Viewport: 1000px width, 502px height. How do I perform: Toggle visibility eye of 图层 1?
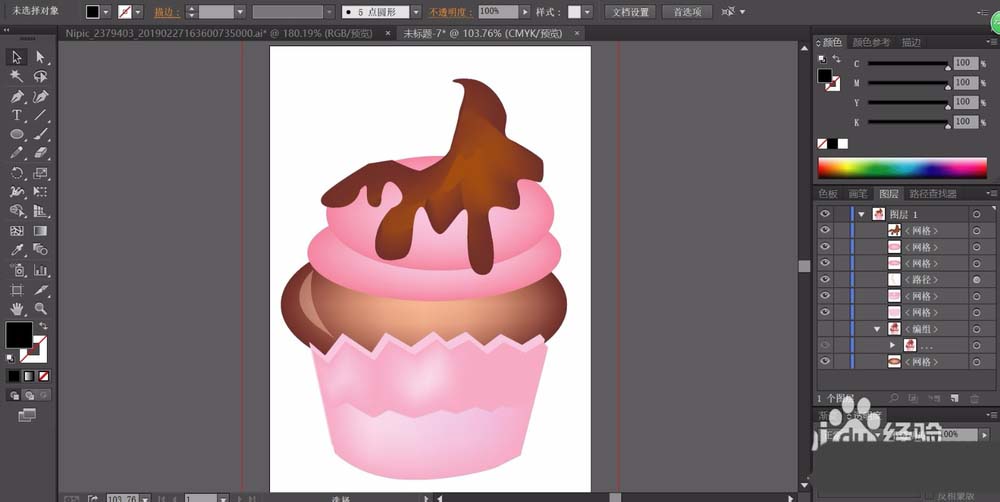825,214
